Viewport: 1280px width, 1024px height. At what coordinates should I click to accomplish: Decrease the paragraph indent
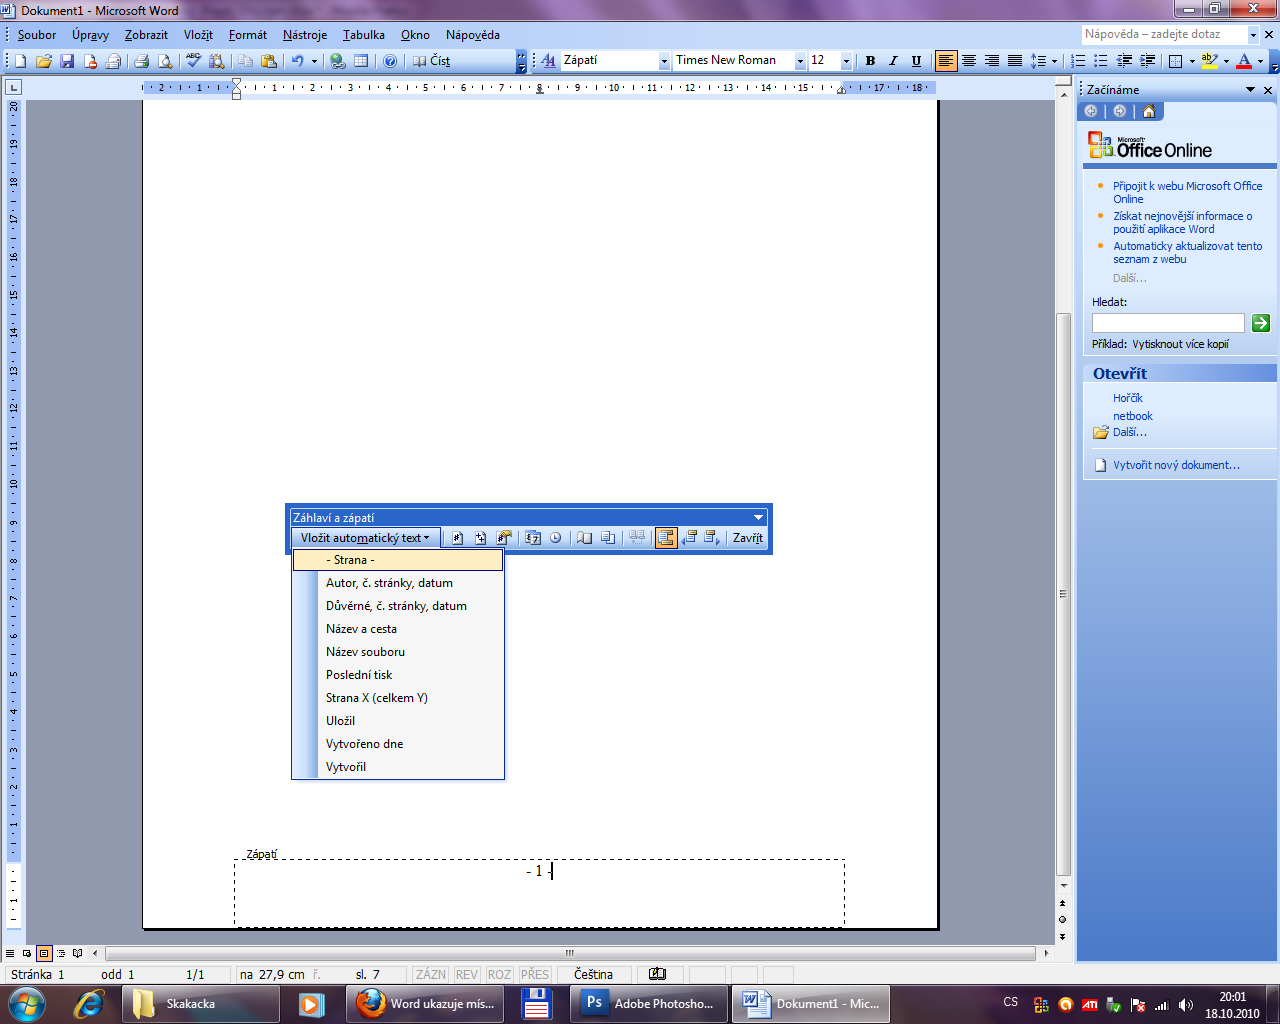pos(1124,61)
